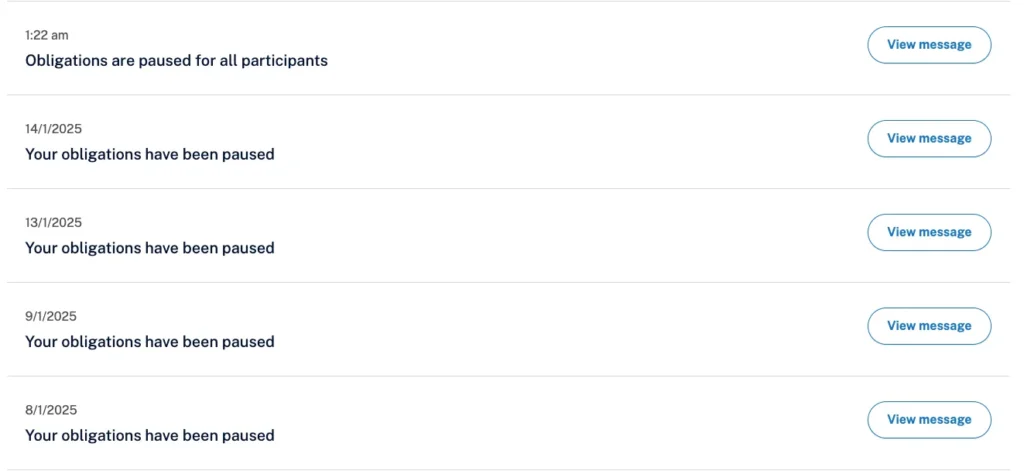Select the paused obligations title under 13/1/2025
This screenshot has height=471, width=1024.
149,248
